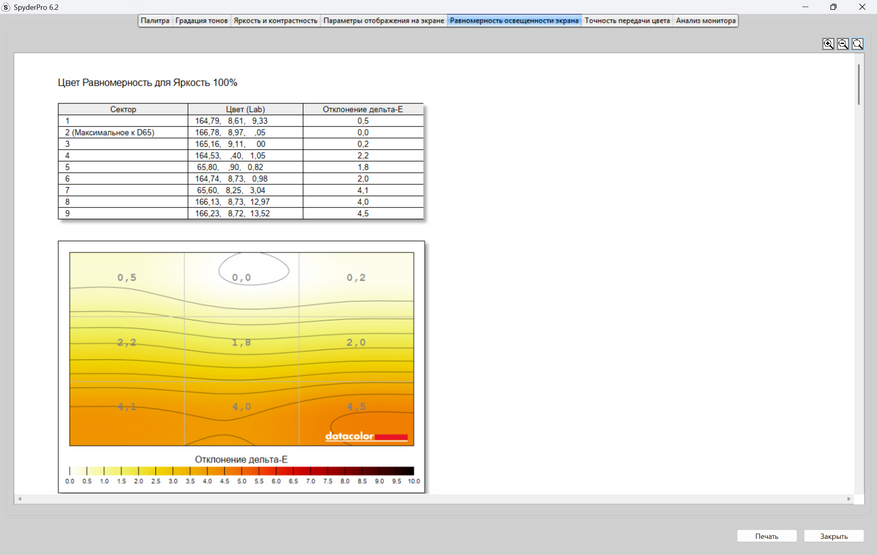Screen dimensions: 877x555
Task: Click the 4,5 sector on the uniformity map
Action: point(356,414)
